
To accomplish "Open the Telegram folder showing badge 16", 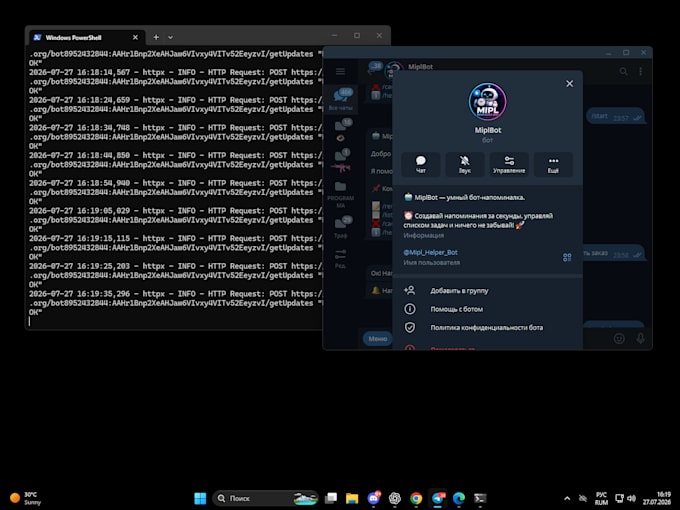I will (341, 130).
